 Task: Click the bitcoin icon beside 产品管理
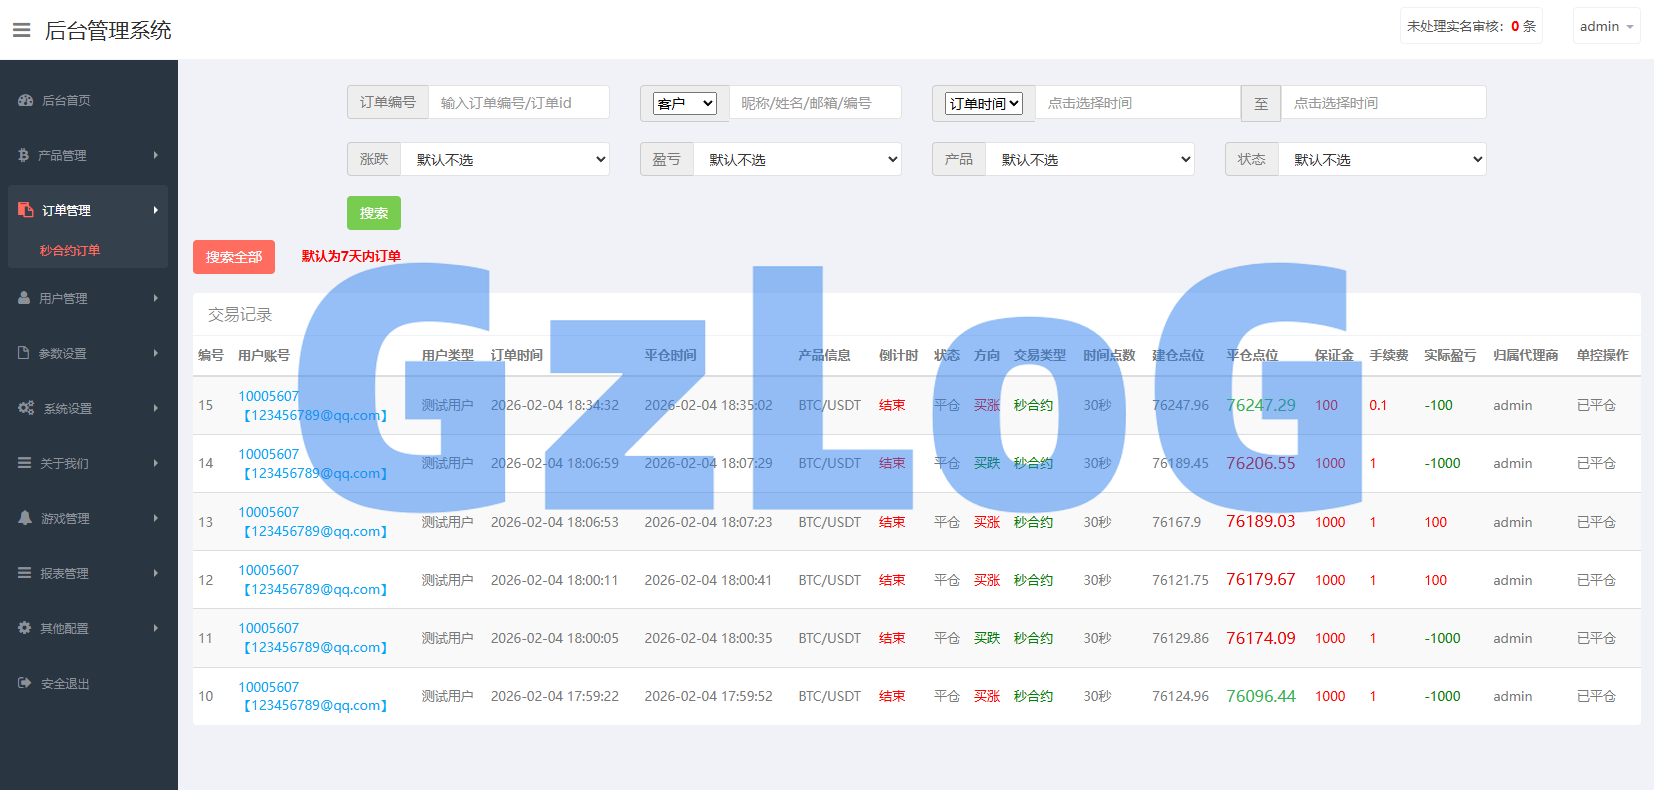24,155
